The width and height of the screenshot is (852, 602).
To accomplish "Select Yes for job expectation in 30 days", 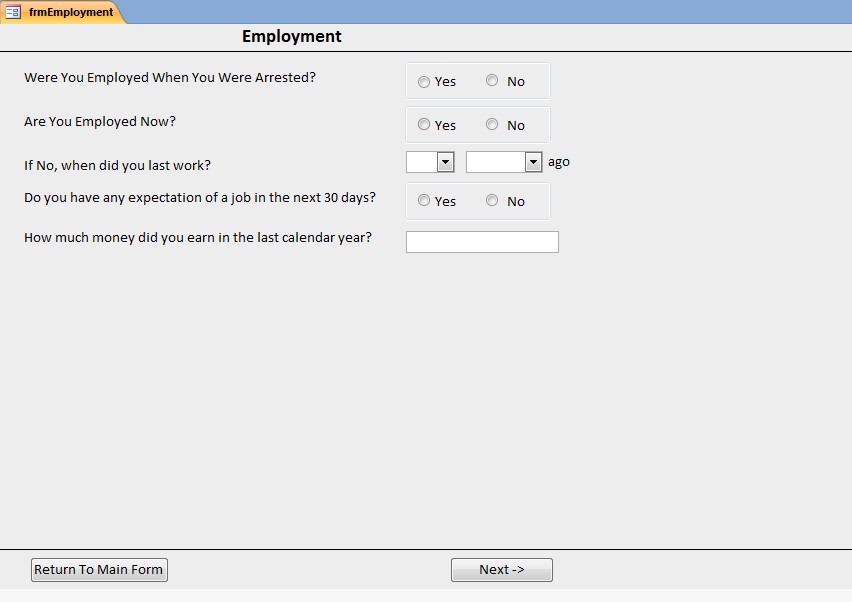I will pyautogui.click(x=424, y=200).
